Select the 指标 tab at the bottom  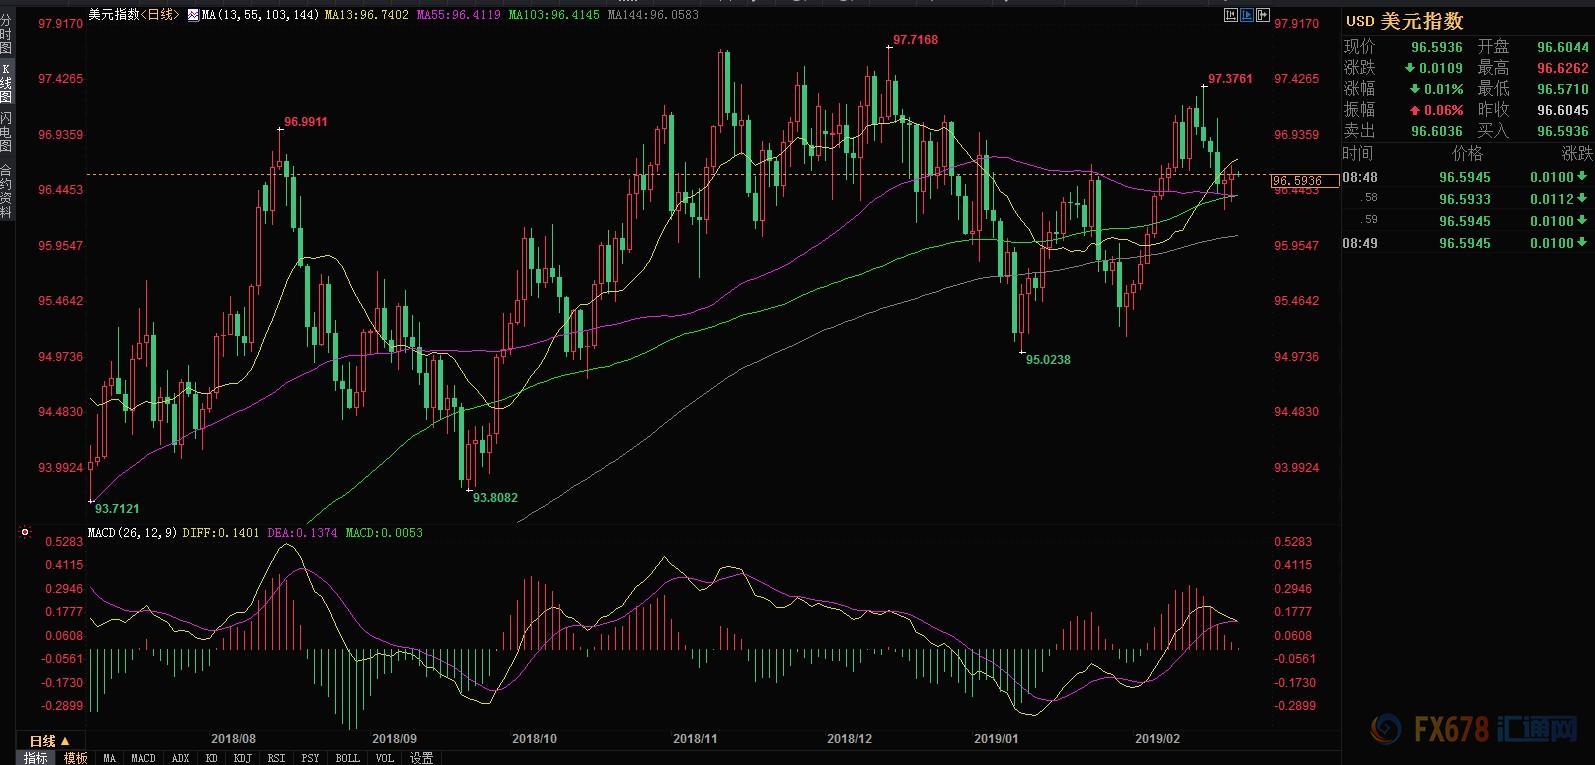point(36,758)
